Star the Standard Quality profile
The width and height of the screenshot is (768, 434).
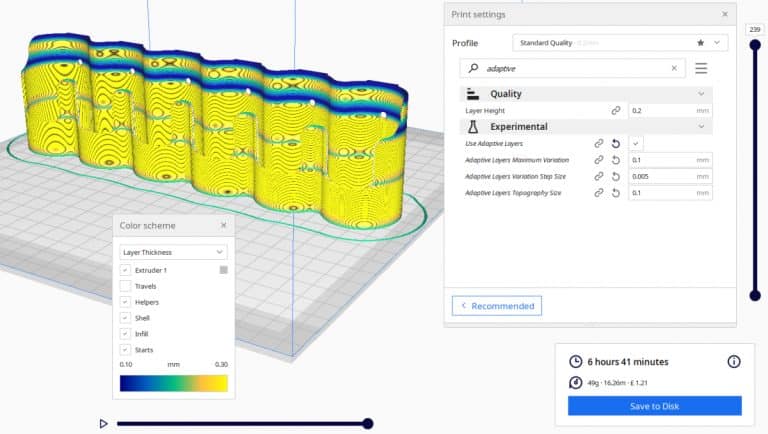(x=700, y=43)
